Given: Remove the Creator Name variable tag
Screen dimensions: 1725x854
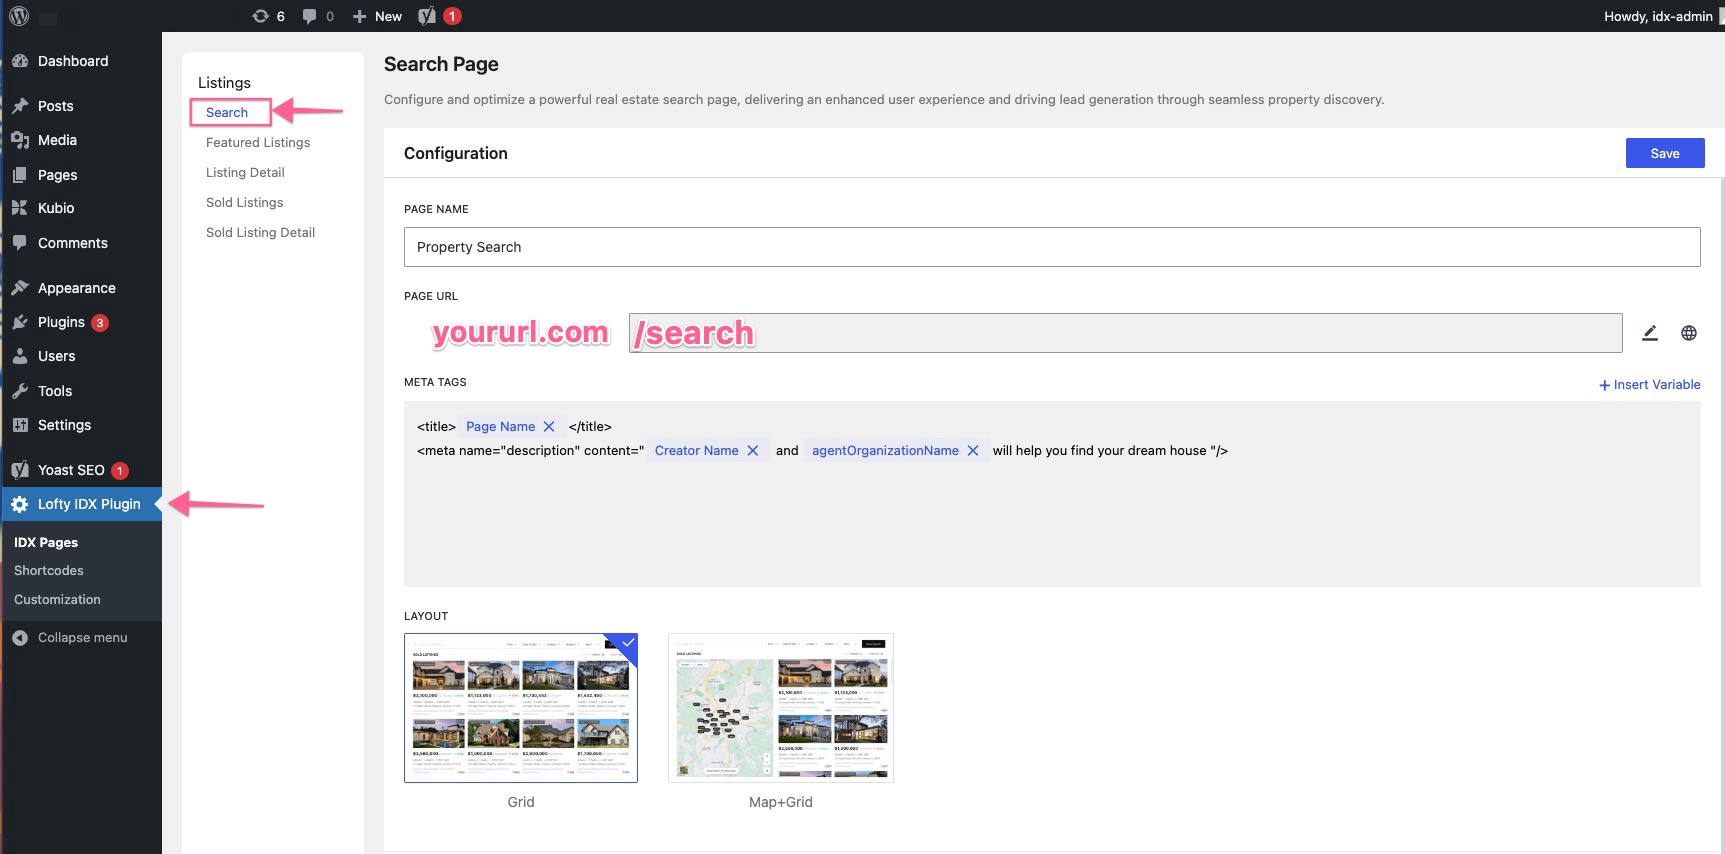Looking at the screenshot, I should pyautogui.click(x=753, y=450).
